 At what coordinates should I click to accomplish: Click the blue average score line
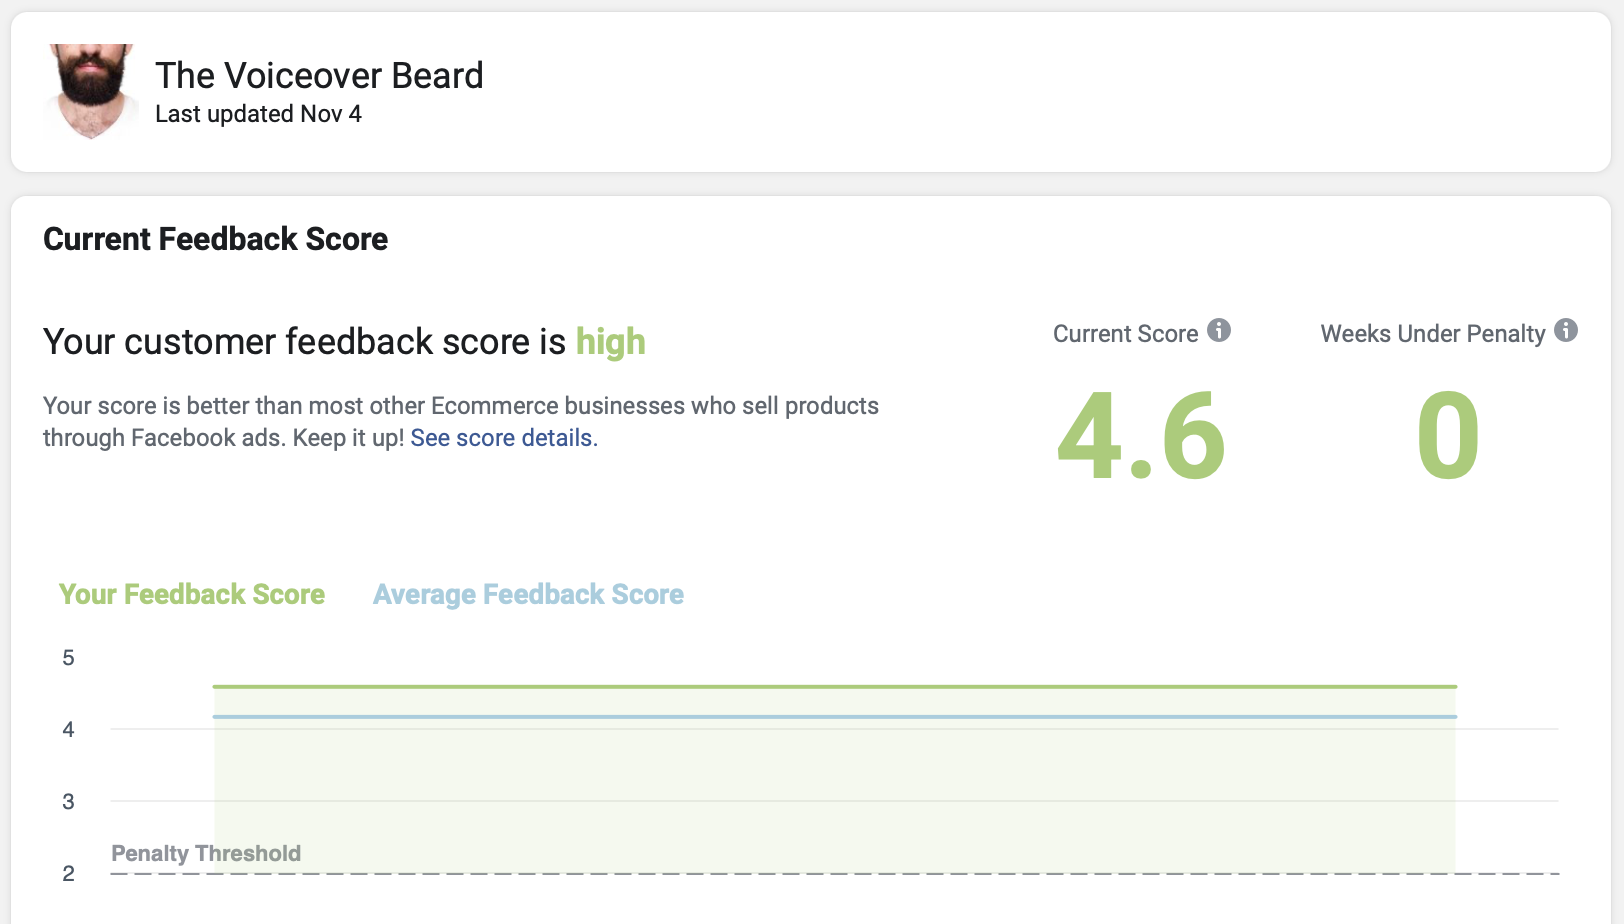[x=834, y=717]
